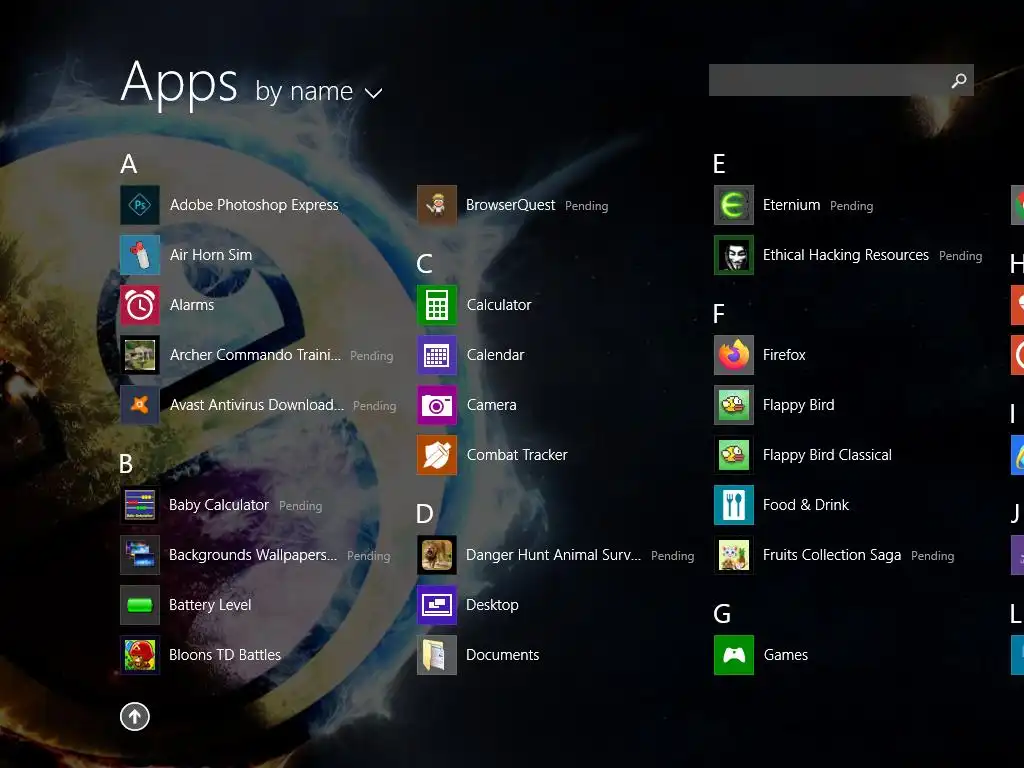Click the 'Camera' app name
The height and width of the screenshot is (768, 1024).
point(492,405)
